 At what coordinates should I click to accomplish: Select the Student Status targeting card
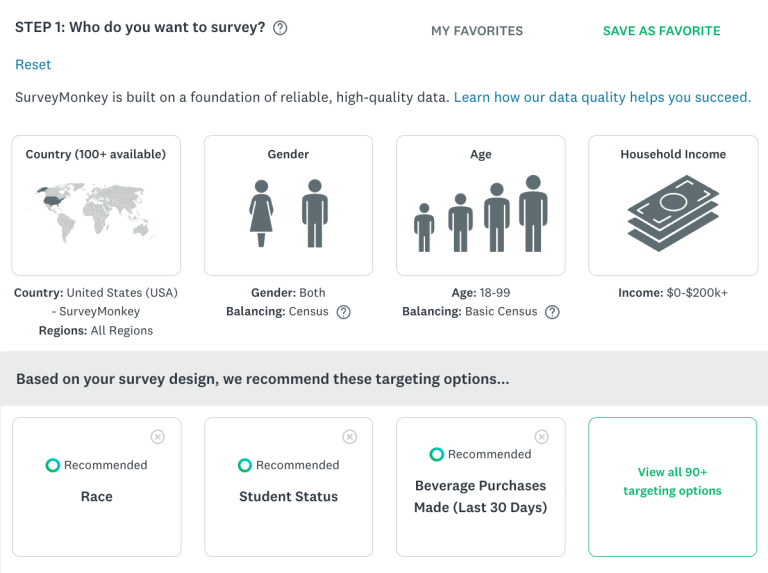288,487
